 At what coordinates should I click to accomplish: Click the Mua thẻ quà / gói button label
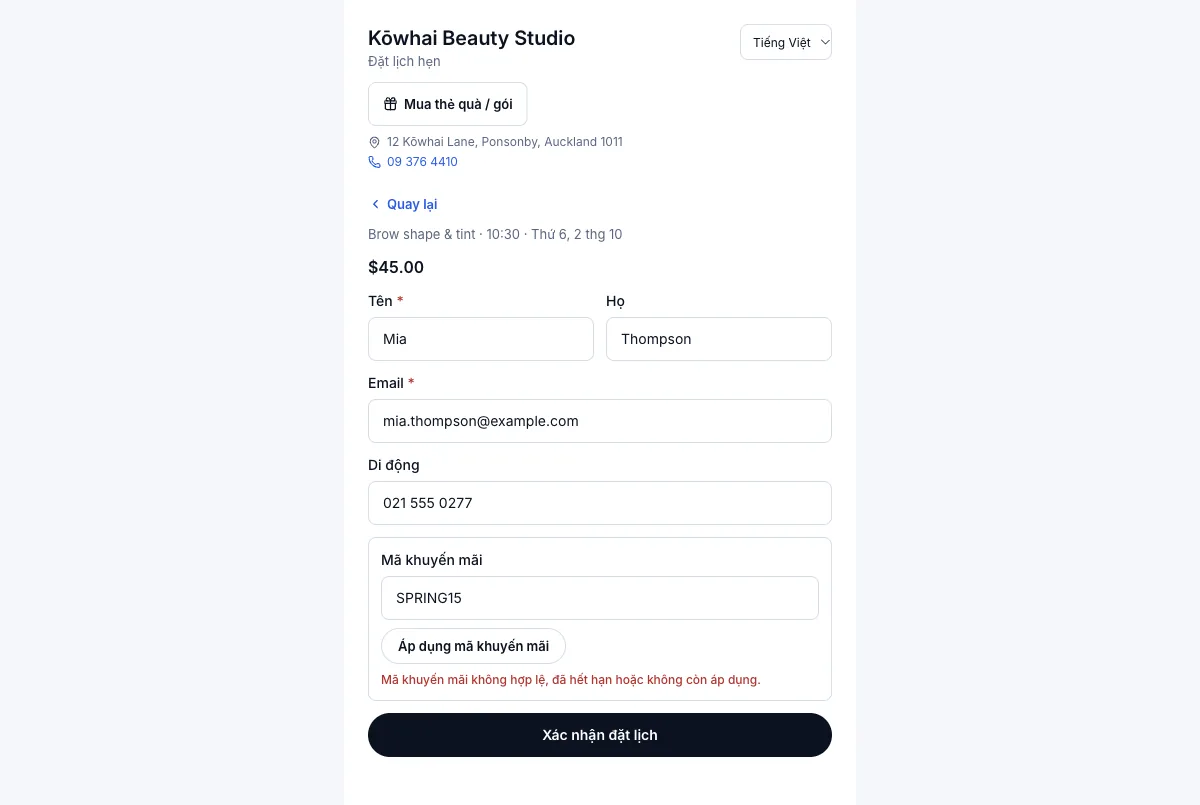[458, 104]
